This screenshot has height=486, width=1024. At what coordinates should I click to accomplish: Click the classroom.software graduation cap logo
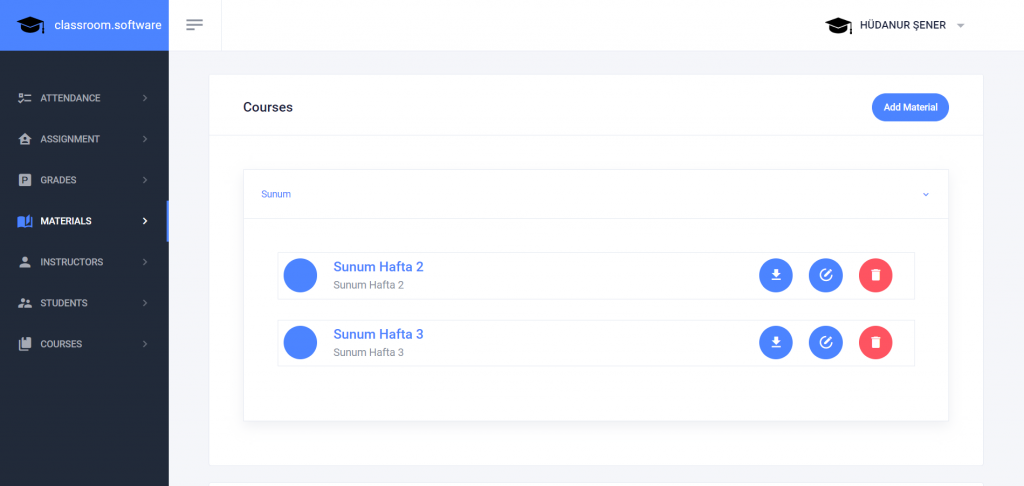31,25
